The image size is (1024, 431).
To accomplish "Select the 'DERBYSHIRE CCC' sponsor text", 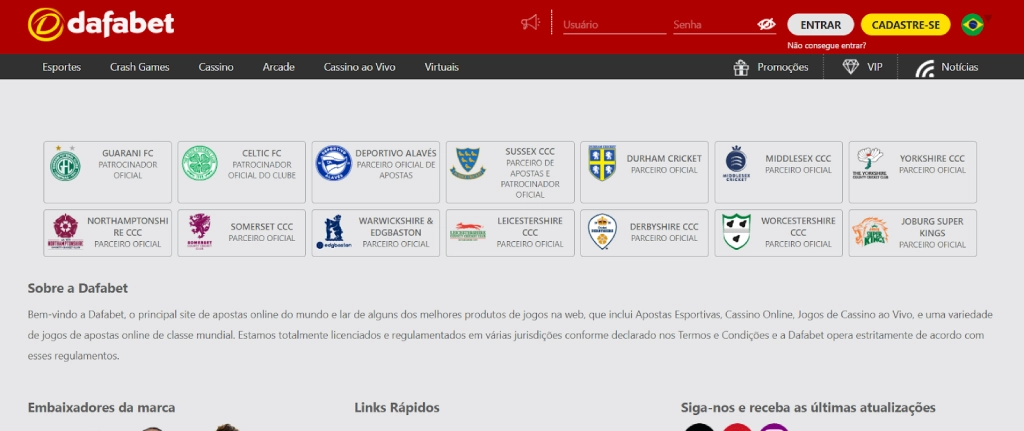I will (664, 227).
